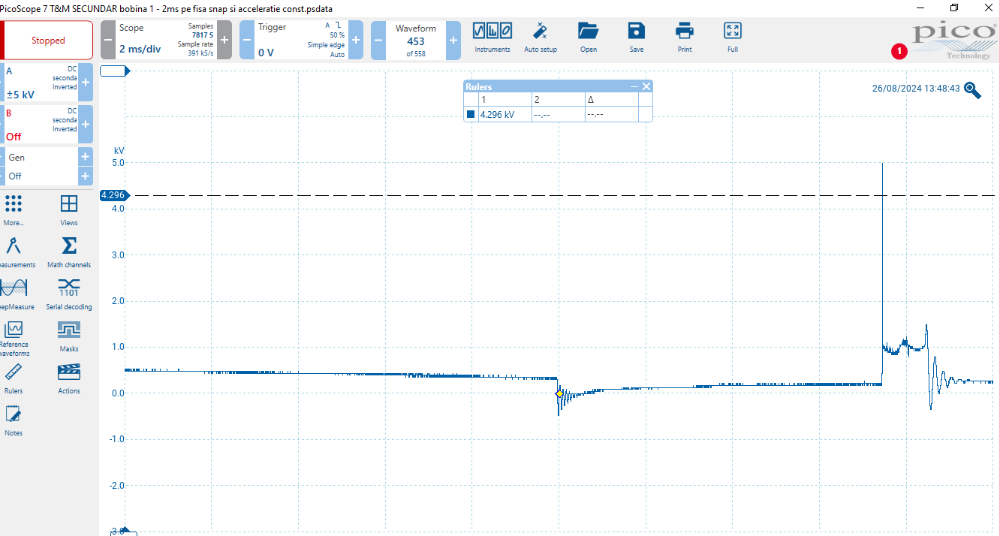Open the Masks tool

pyautogui.click(x=69, y=335)
